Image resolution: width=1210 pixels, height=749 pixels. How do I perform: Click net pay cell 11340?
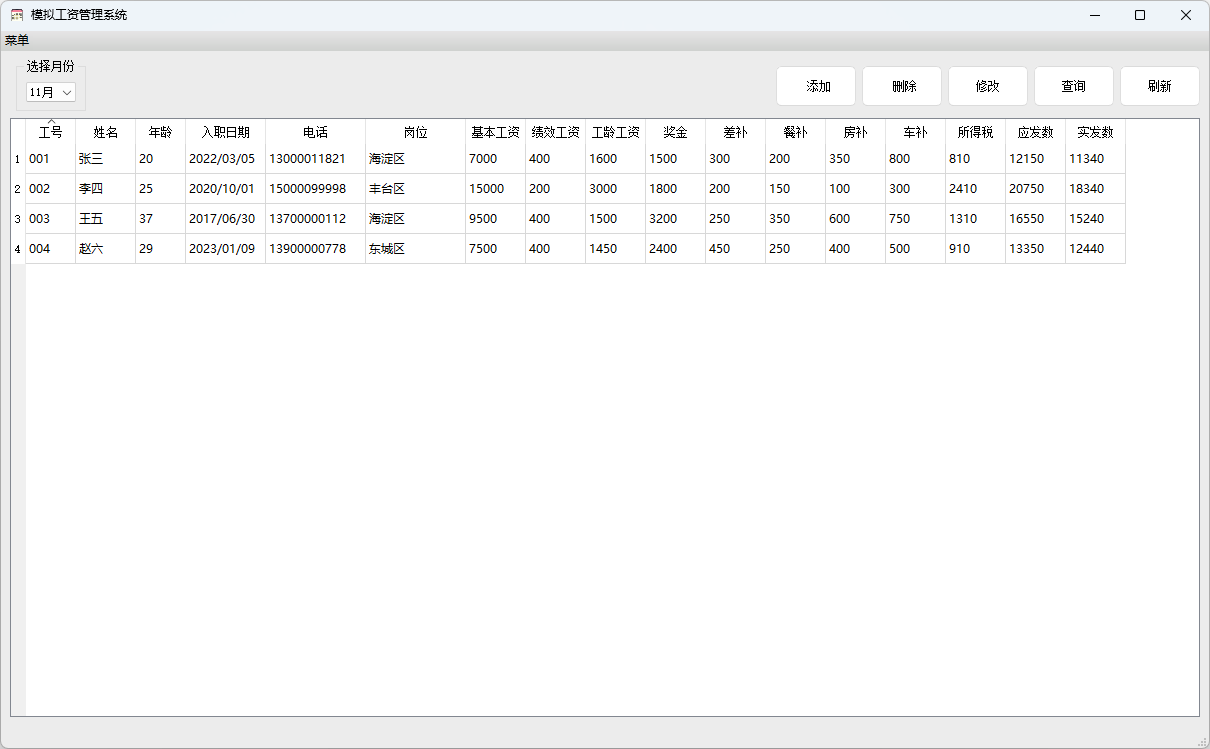tap(1096, 159)
